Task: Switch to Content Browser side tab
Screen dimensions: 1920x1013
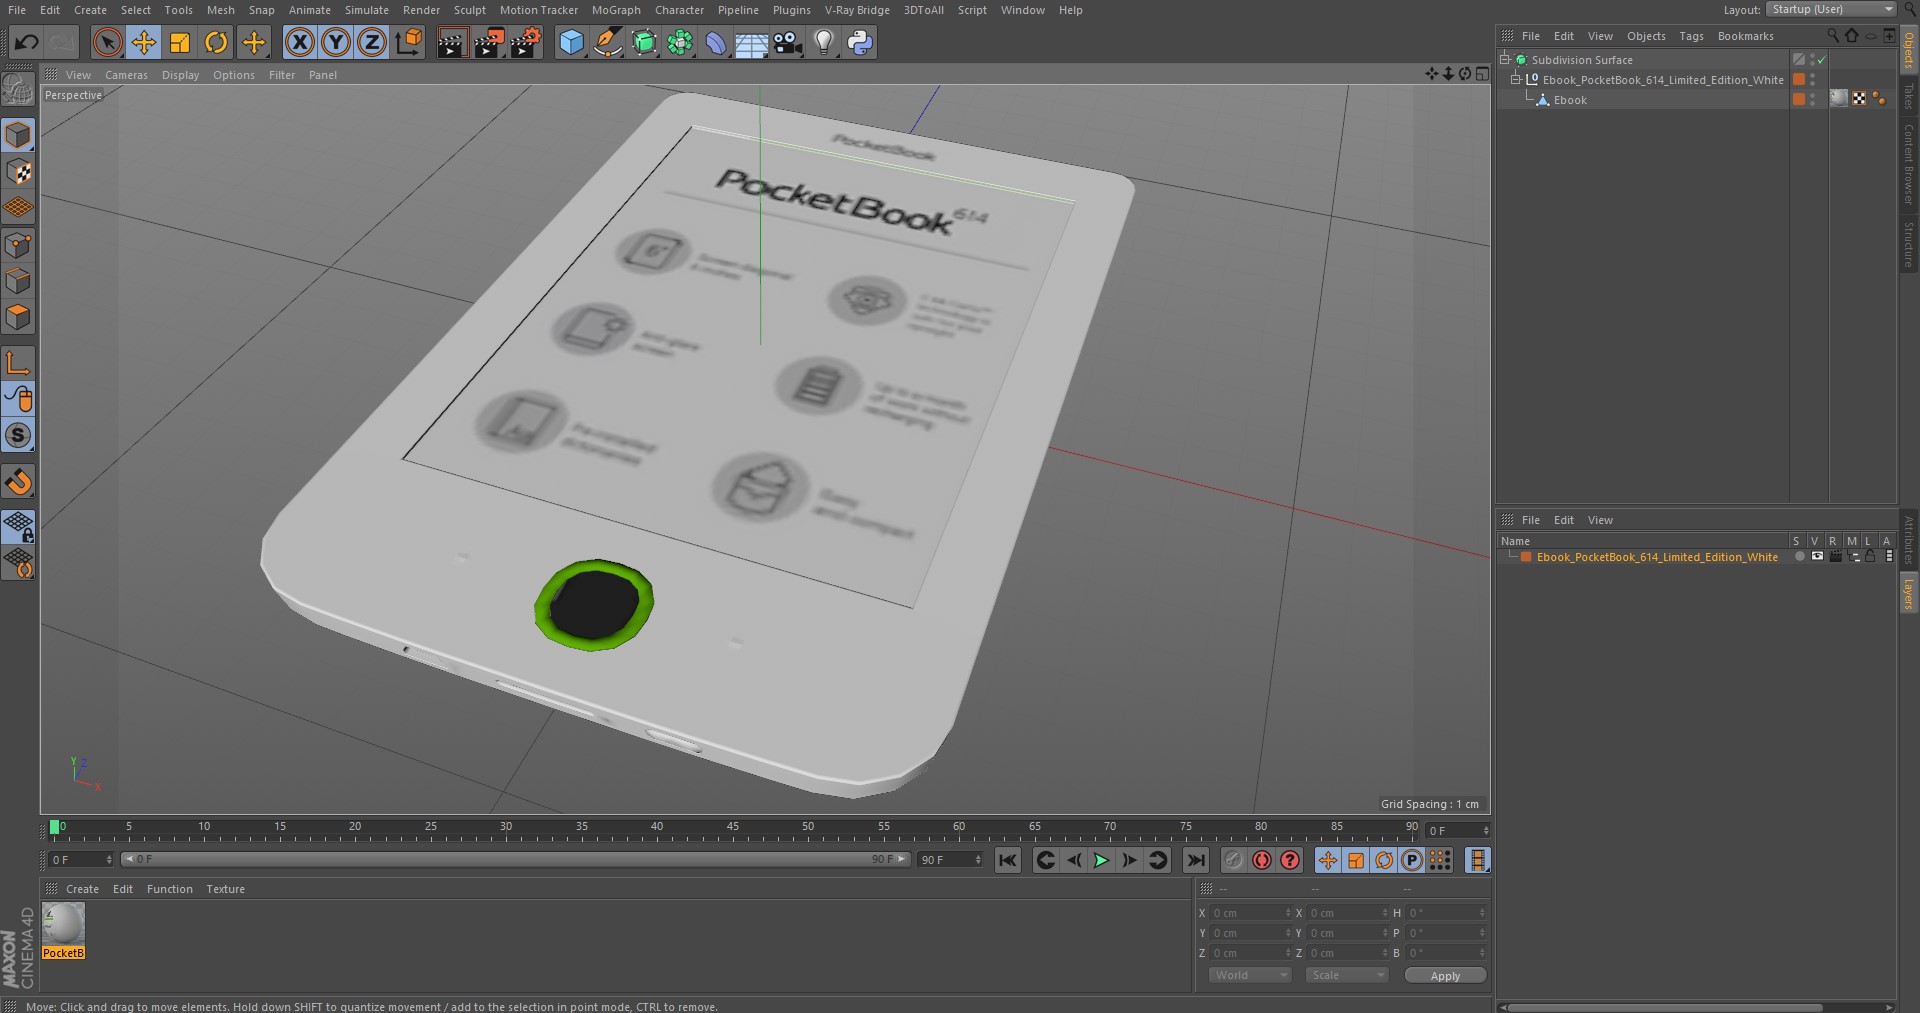Action: coord(1909,164)
